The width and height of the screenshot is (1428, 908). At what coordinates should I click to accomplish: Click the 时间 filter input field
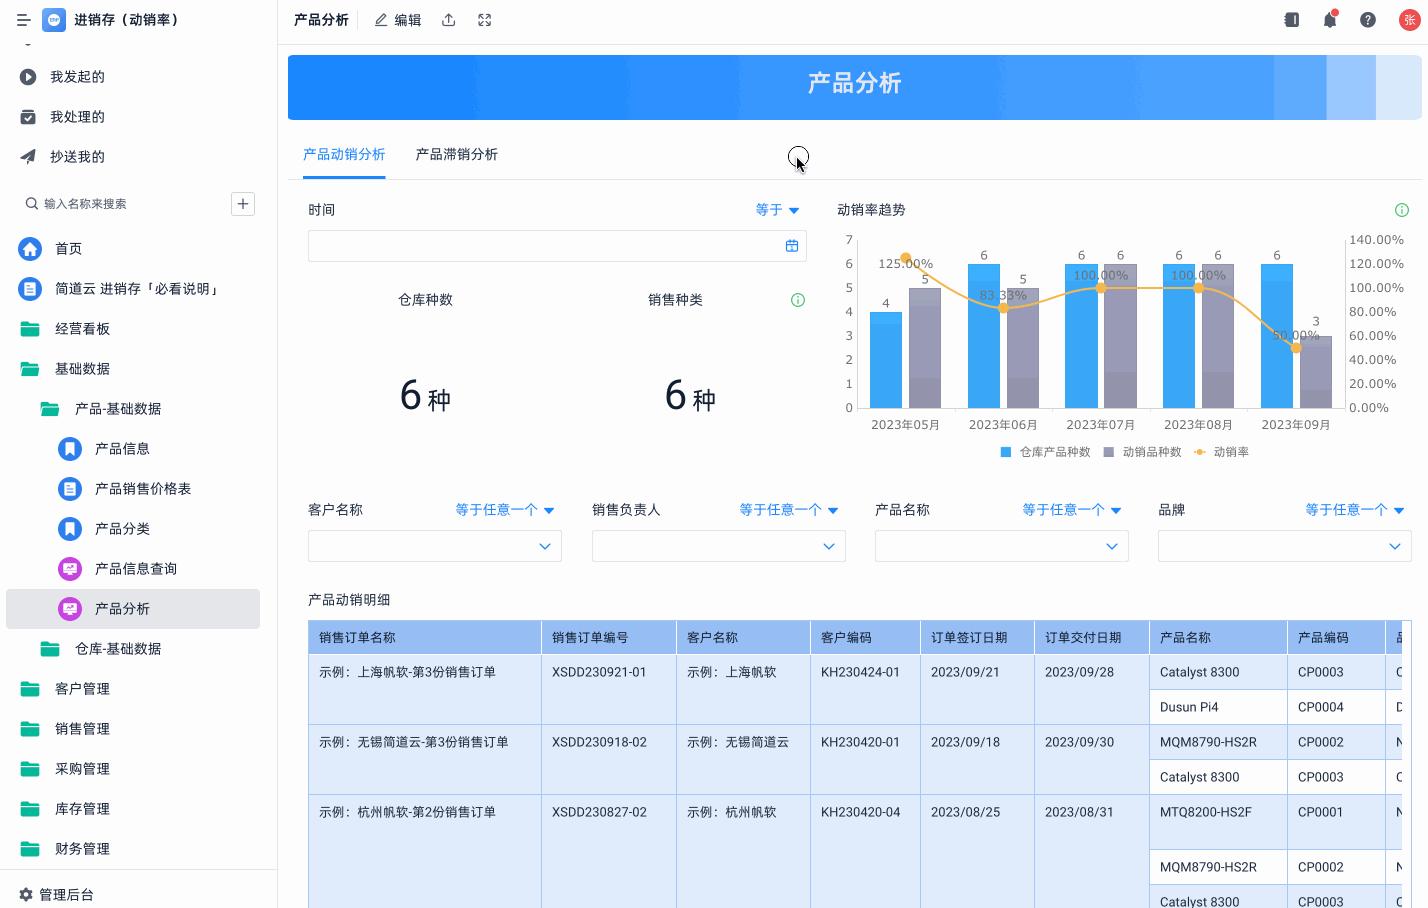point(550,245)
